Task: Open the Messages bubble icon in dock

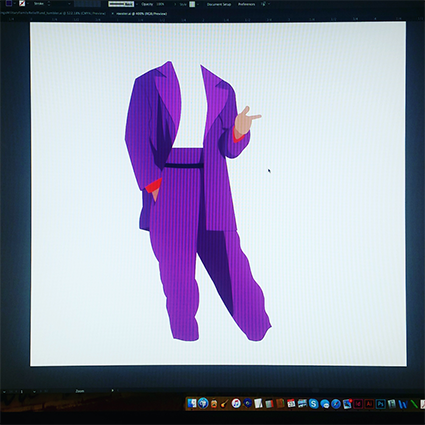Action: 325,404
